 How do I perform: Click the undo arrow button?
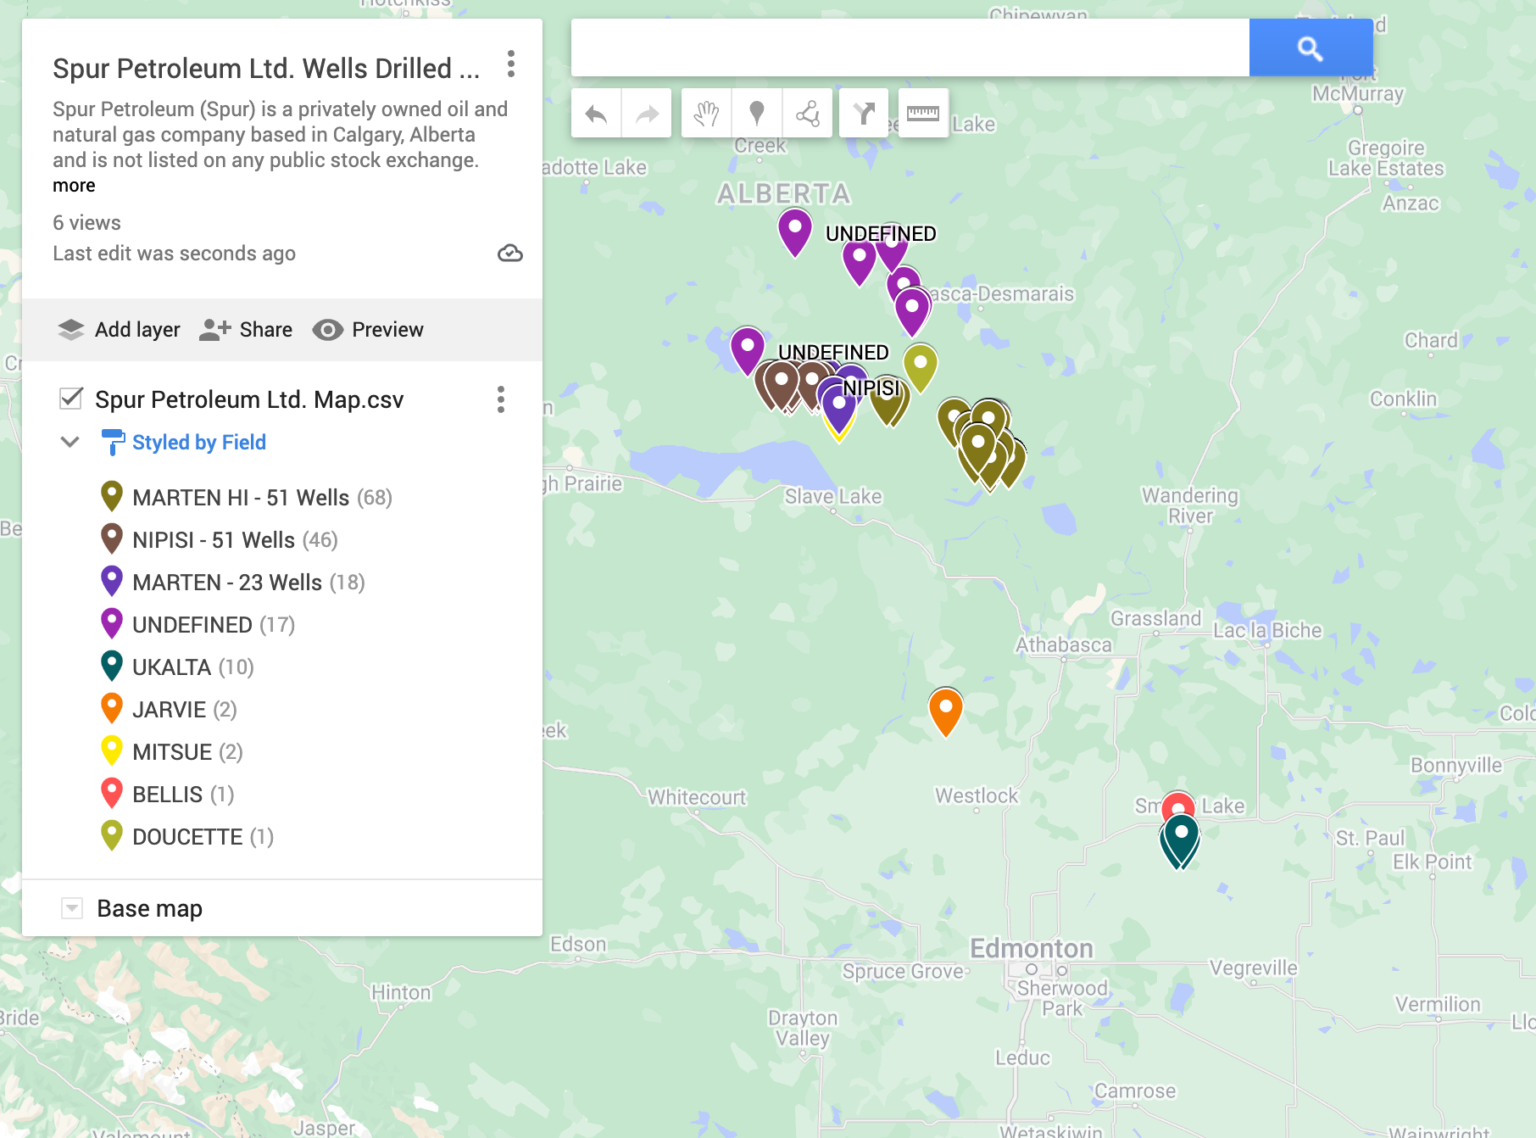tap(596, 114)
